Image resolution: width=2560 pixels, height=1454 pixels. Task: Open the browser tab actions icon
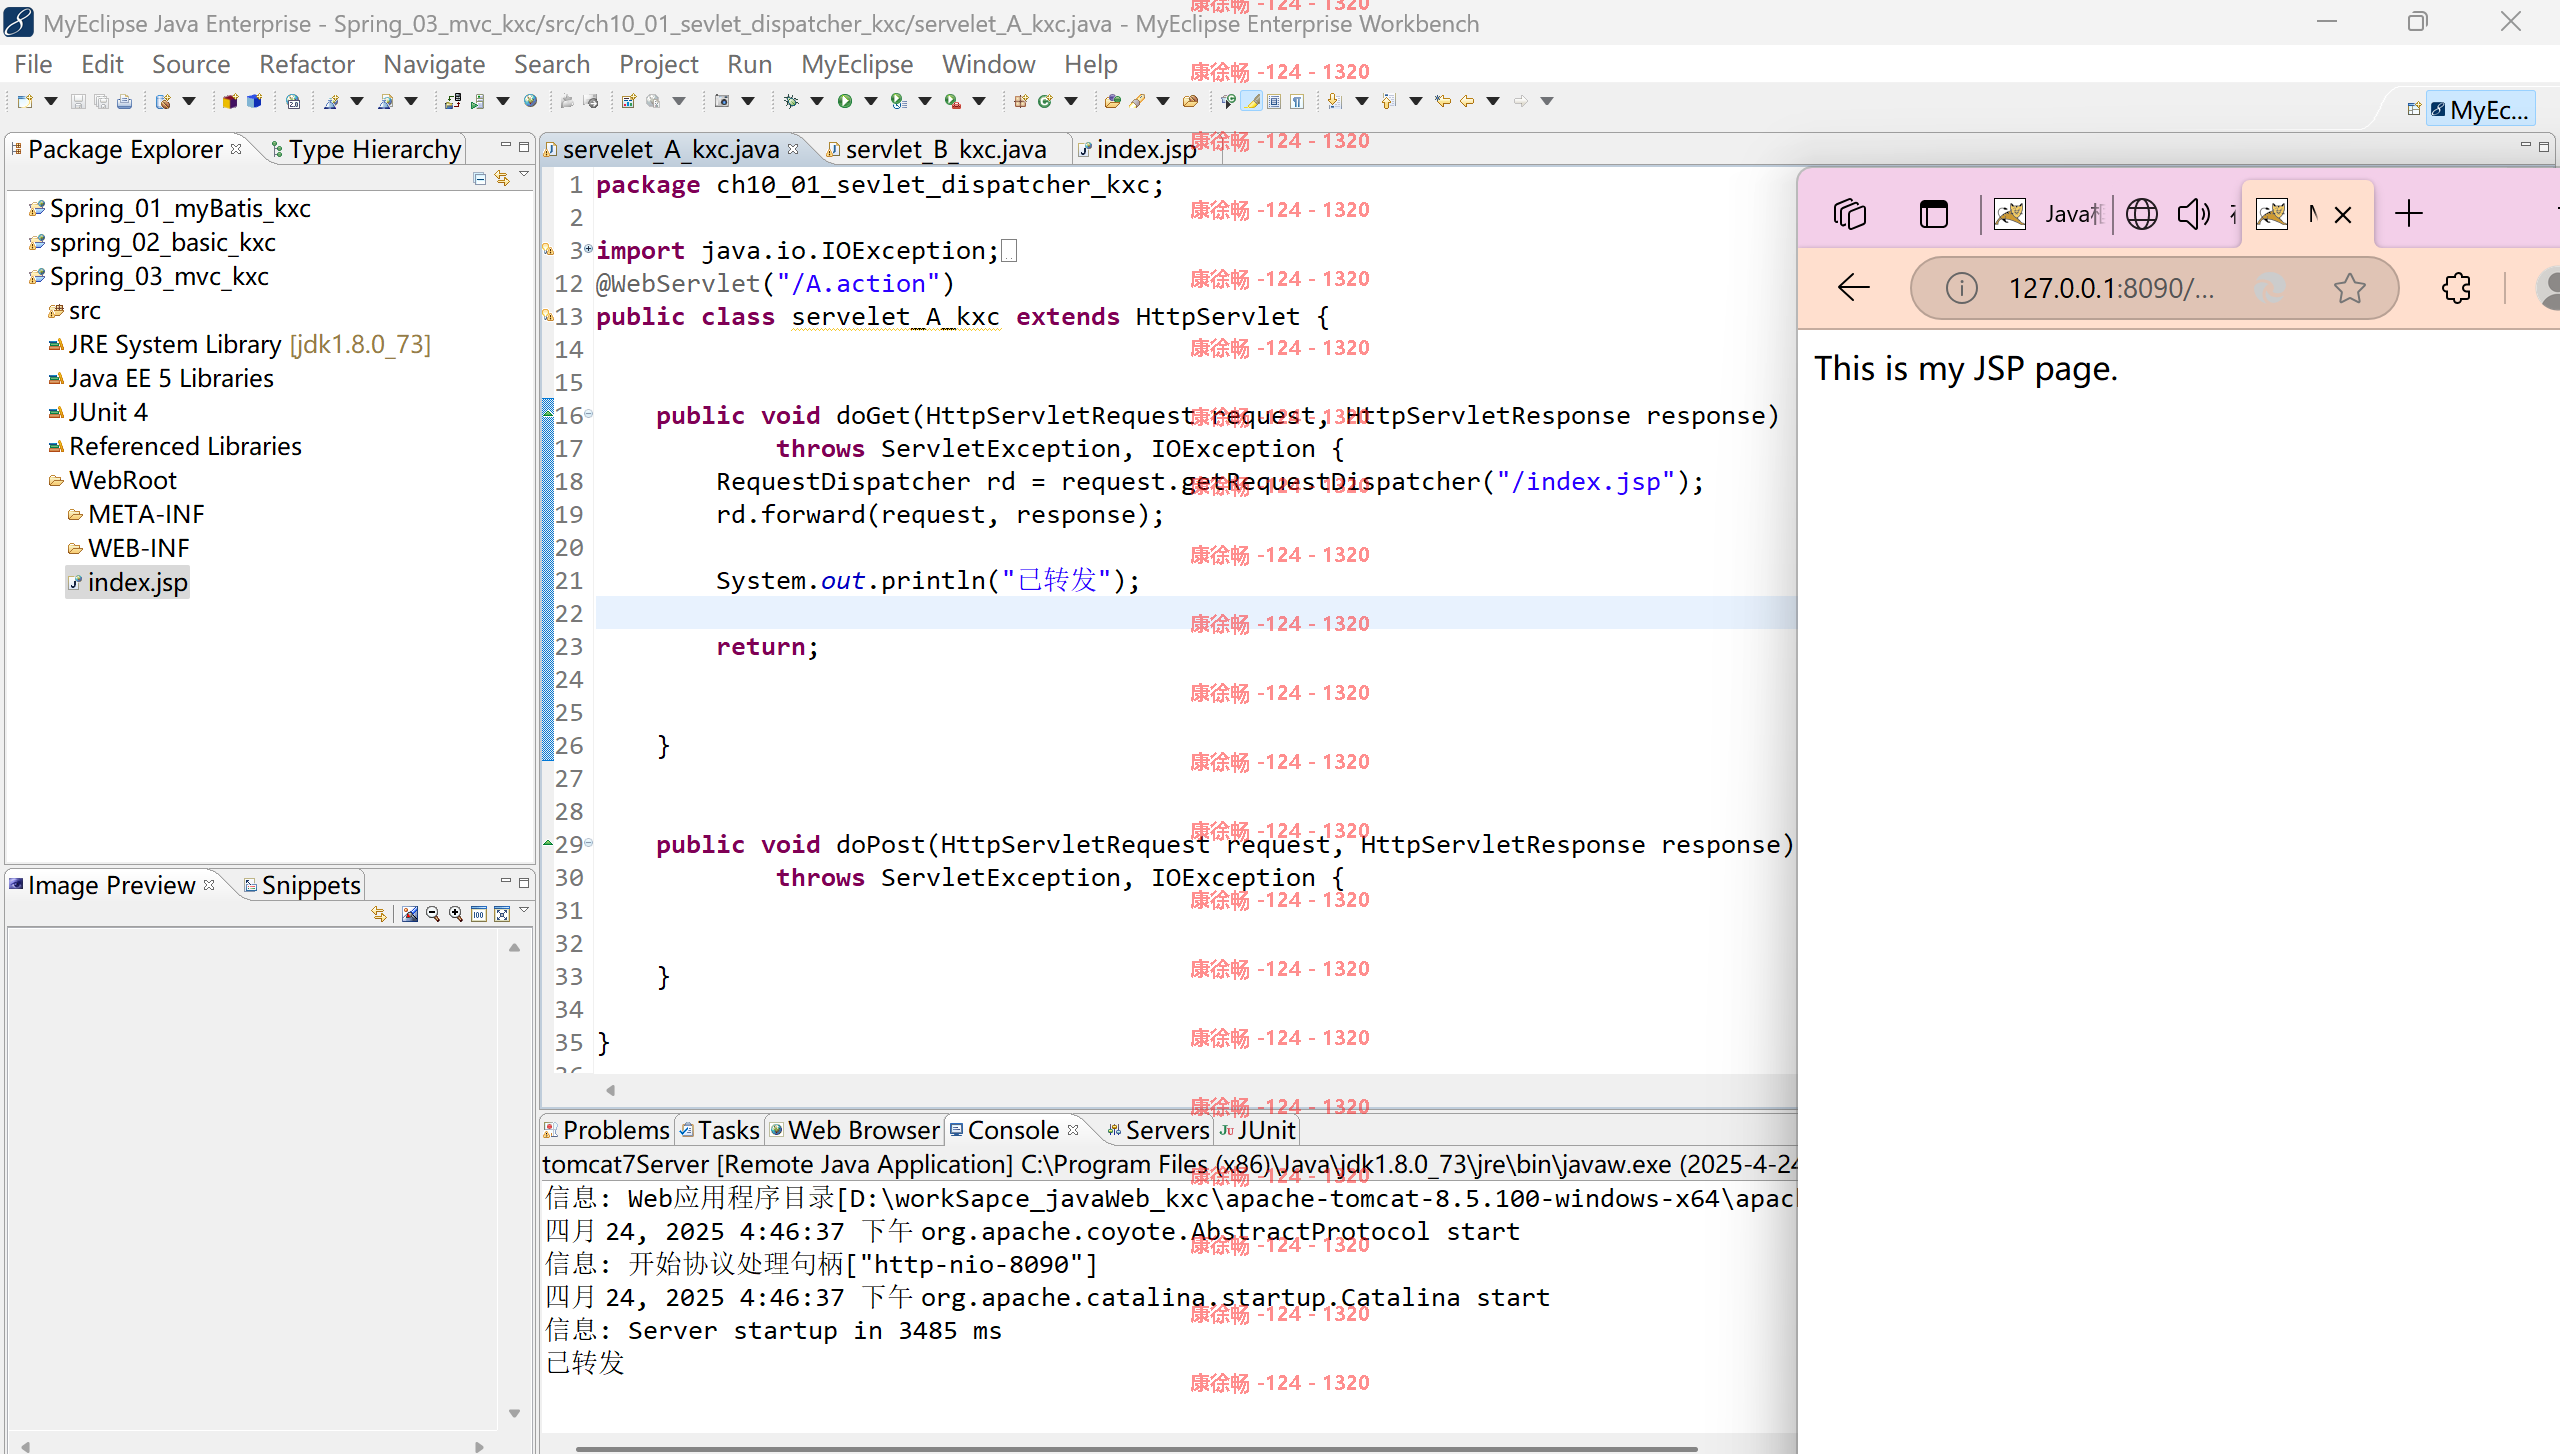(1850, 214)
